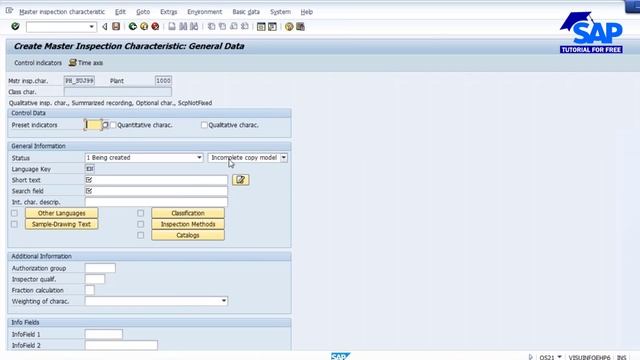Toggle checkbox beside Catalogs

[140, 235]
